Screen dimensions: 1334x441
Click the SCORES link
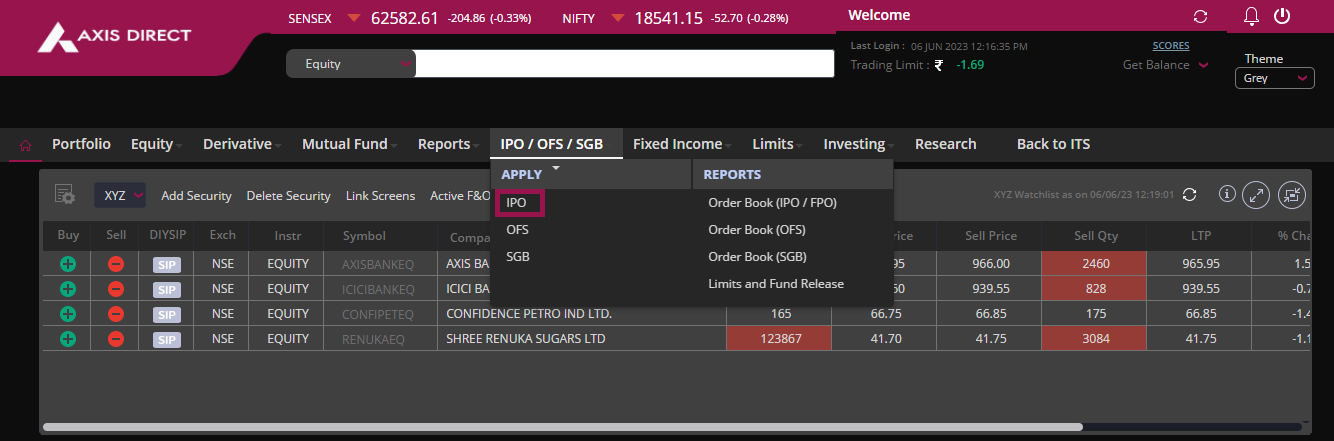[1170, 46]
